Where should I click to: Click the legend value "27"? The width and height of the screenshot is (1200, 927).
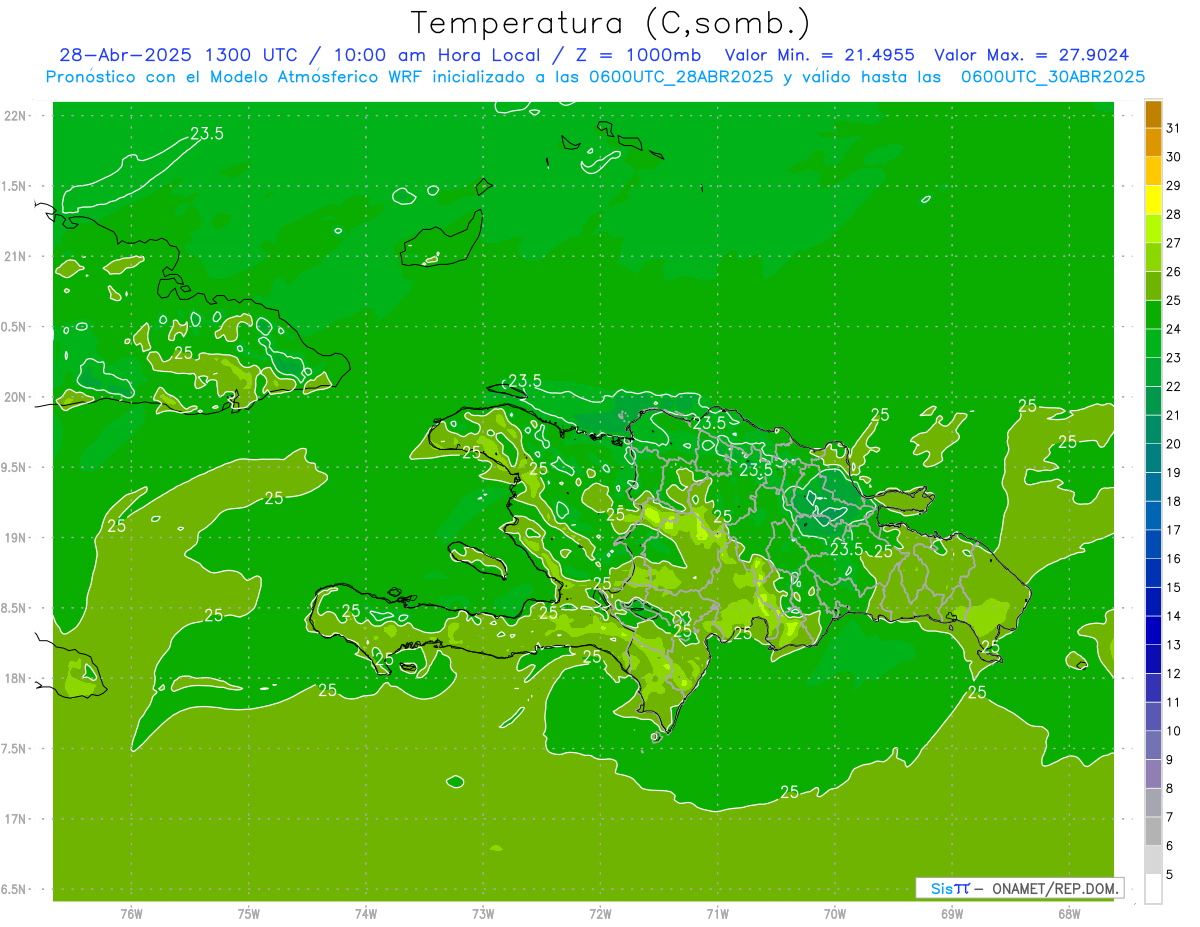tap(1174, 243)
